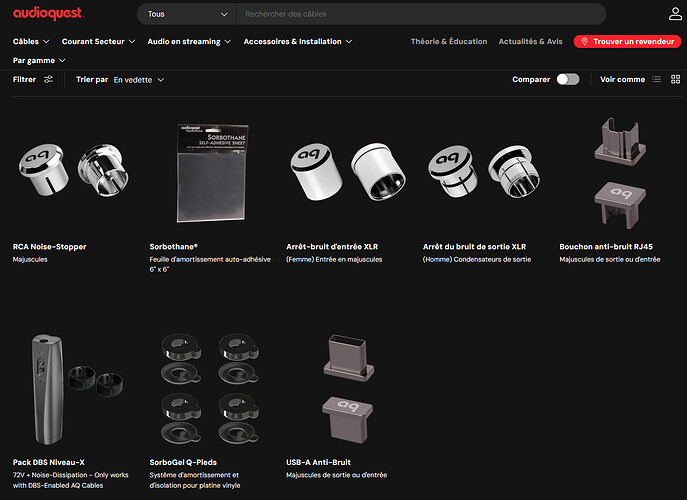Click RCA Noise-Stopper title link
The image size is (687, 500).
click(x=50, y=247)
